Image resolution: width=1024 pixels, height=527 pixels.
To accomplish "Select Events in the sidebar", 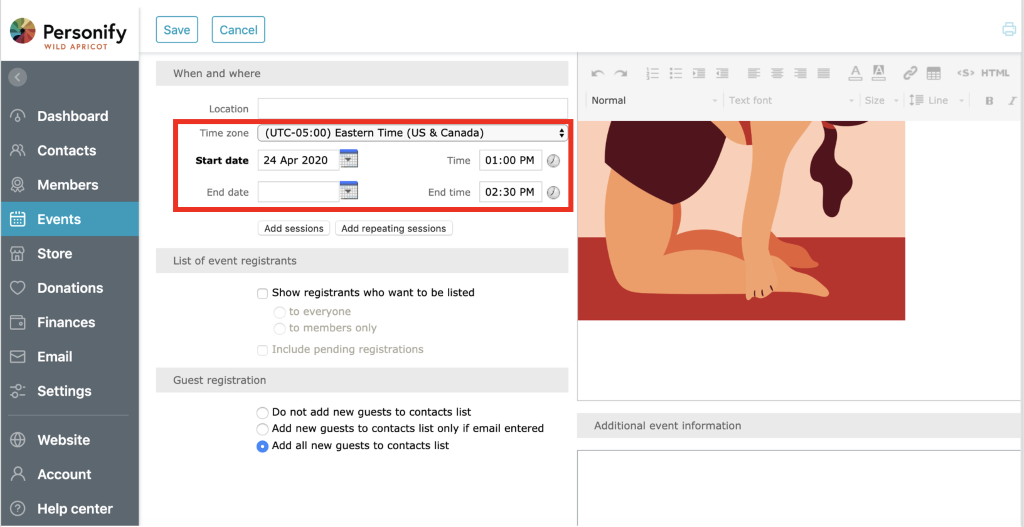I will (69, 219).
